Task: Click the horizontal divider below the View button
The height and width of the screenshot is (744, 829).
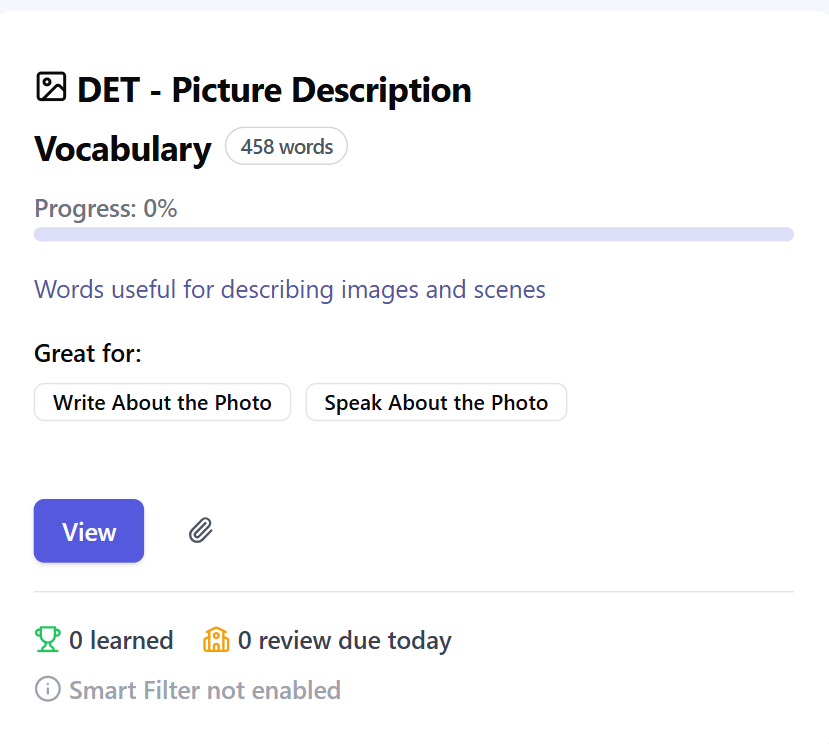Action: pyautogui.click(x=413, y=592)
